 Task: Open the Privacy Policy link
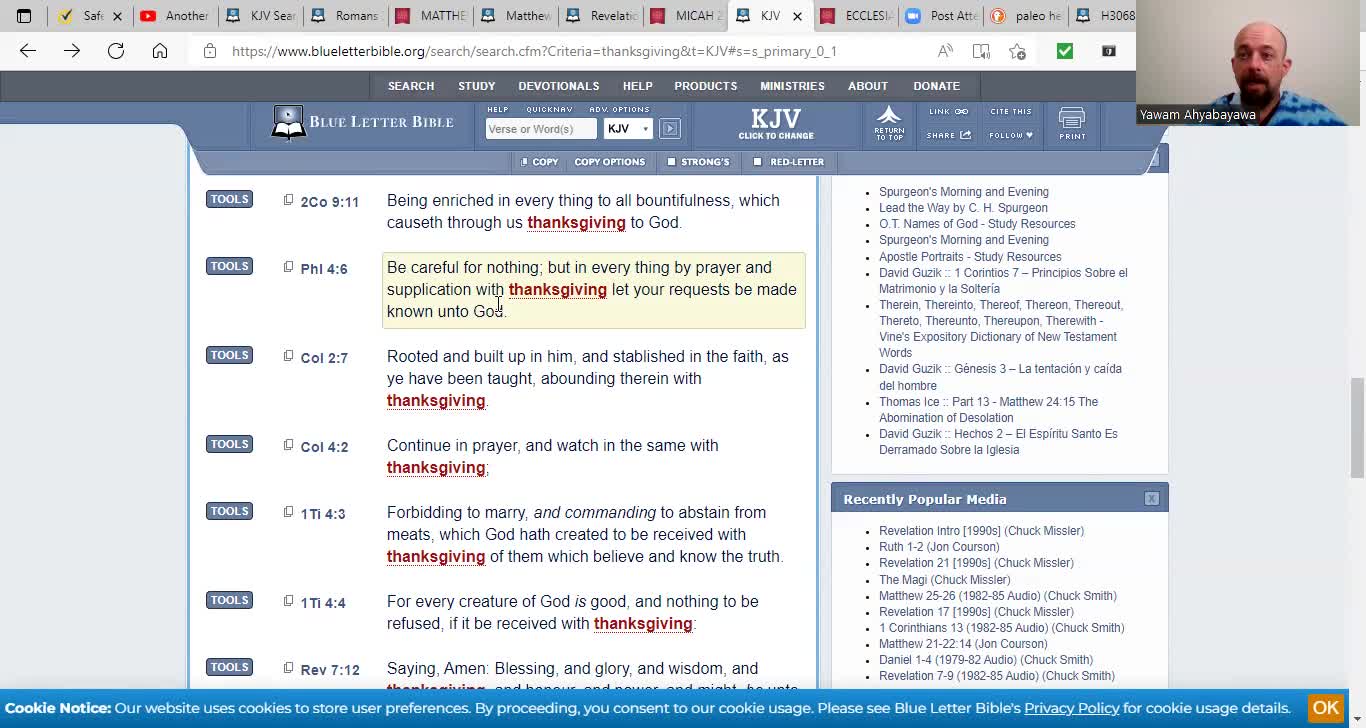[x=1071, y=708]
